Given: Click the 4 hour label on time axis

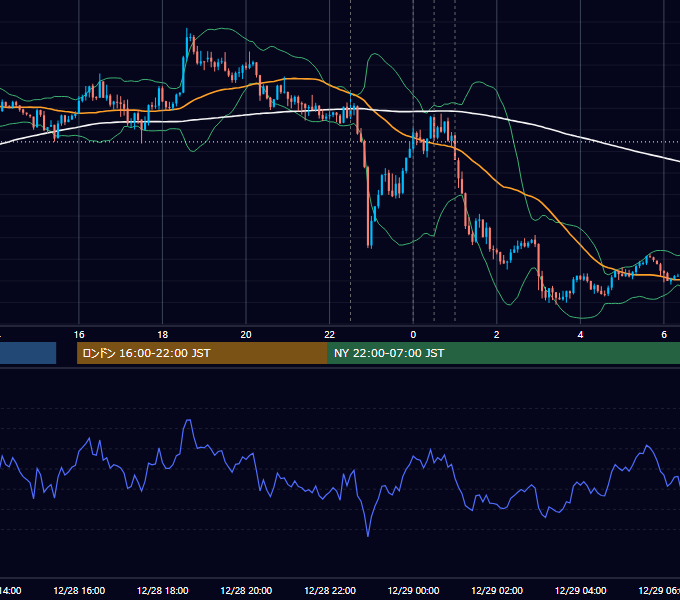Looking at the screenshot, I should (x=580, y=335).
